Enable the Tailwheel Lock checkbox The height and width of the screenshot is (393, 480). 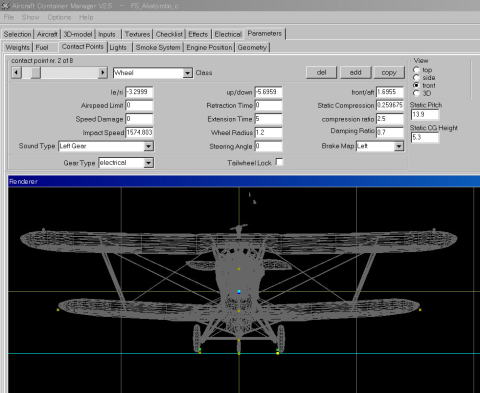point(279,162)
